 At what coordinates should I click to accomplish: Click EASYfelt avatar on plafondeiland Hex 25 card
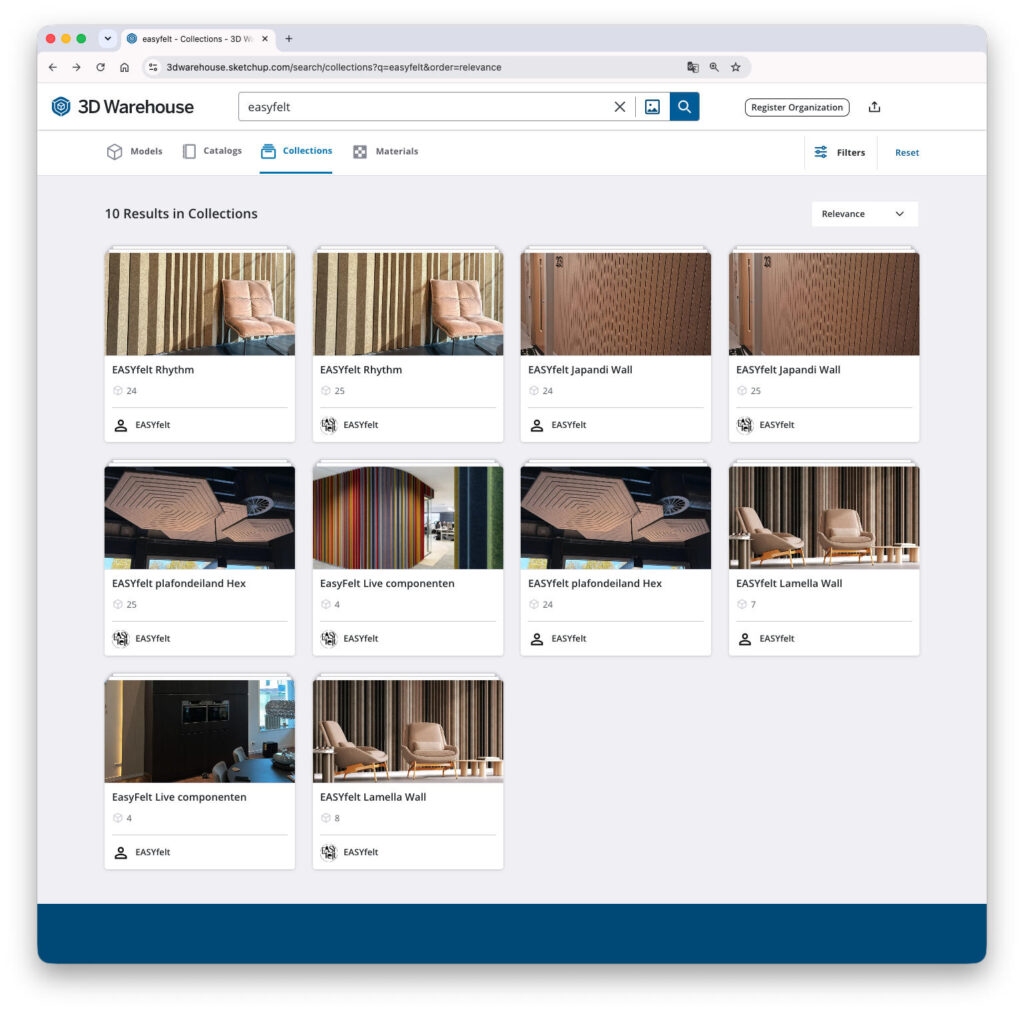[x=121, y=639]
